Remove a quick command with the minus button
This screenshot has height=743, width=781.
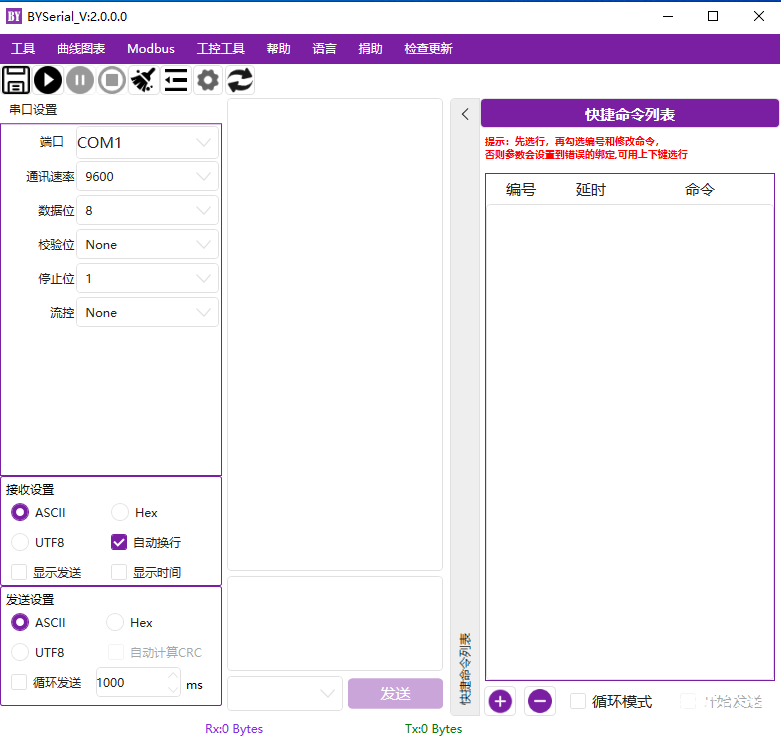(x=540, y=701)
